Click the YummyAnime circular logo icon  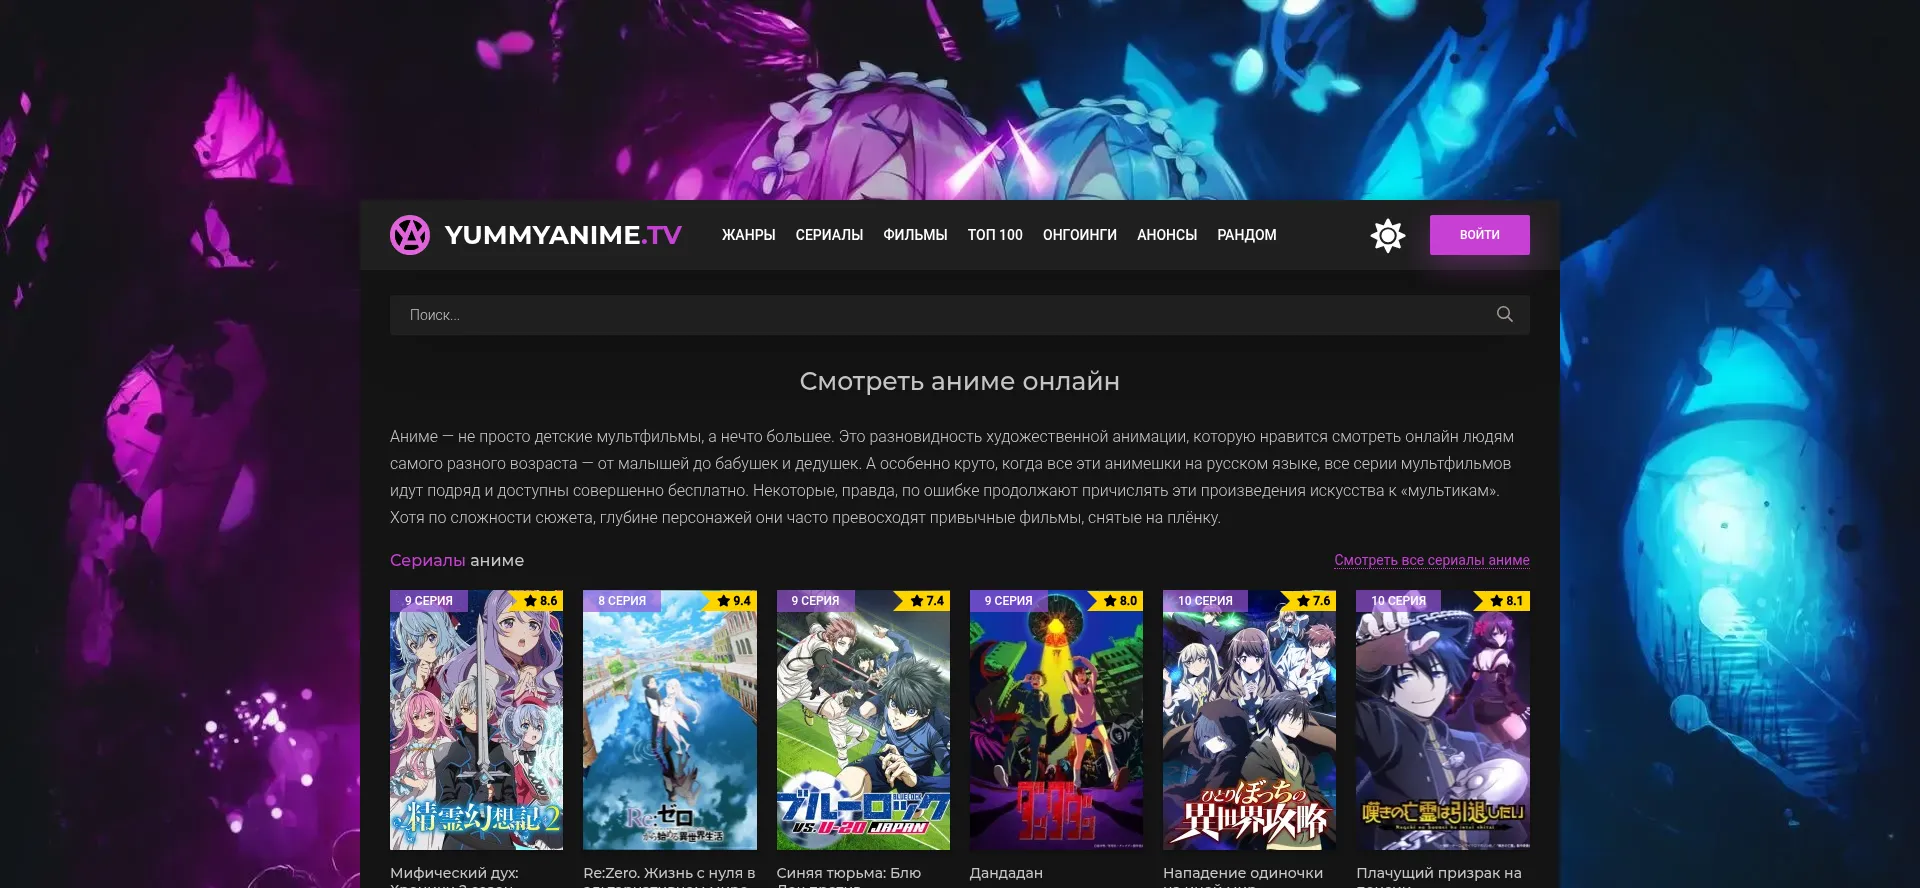tap(410, 235)
